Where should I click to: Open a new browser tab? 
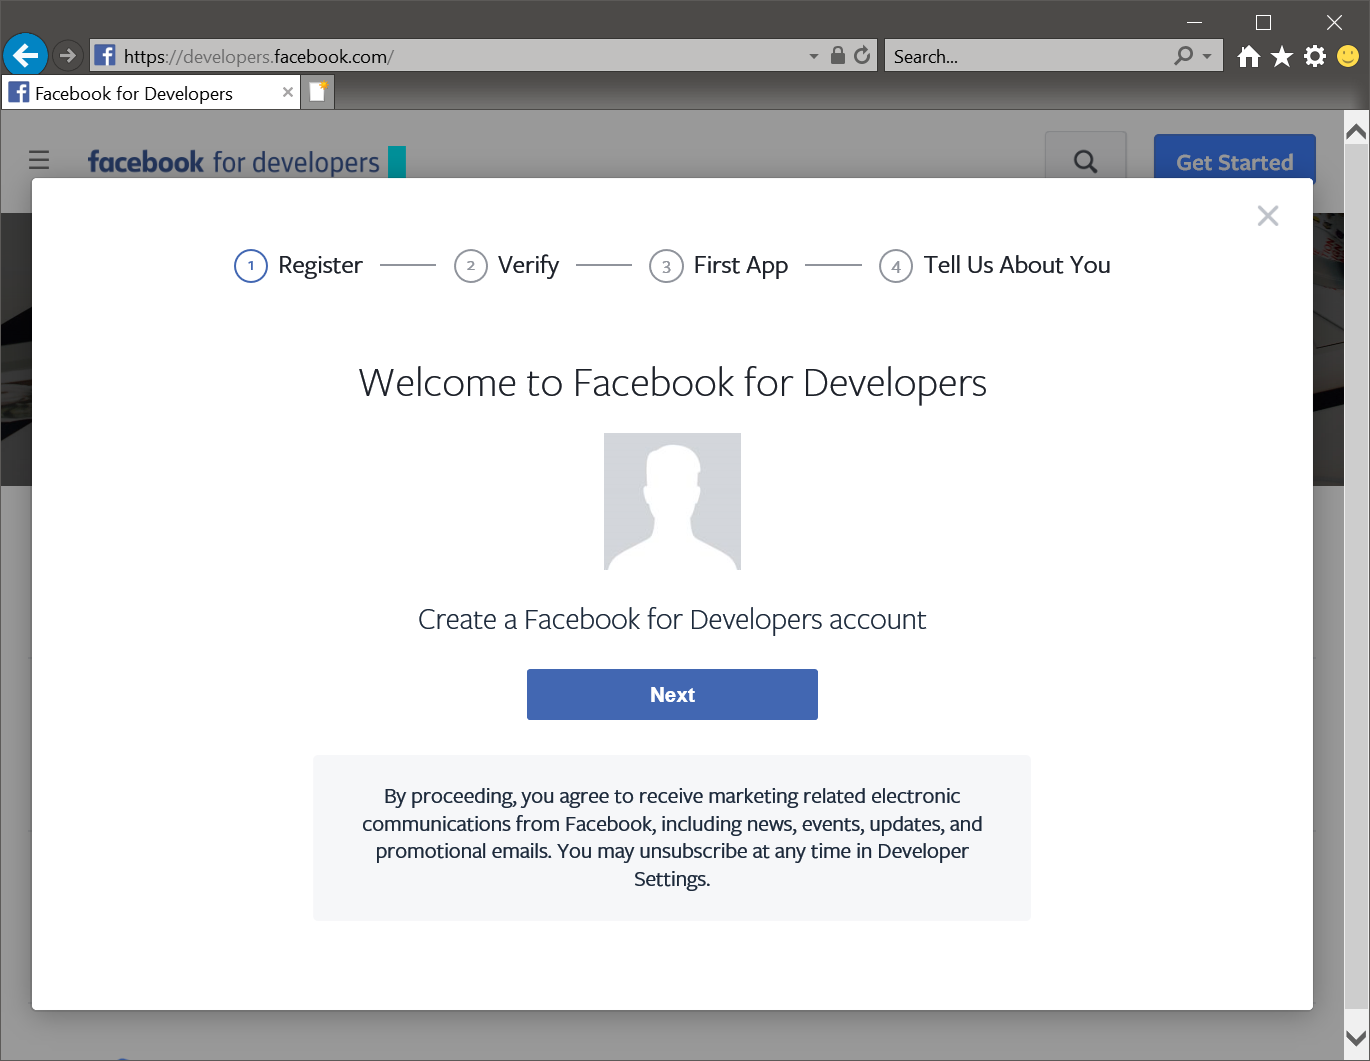[318, 93]
